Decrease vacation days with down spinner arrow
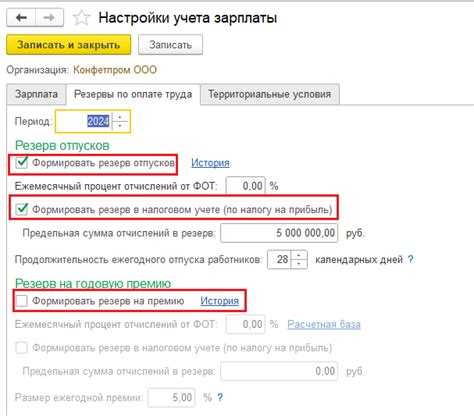474x416 pixels. coord(299,264)
